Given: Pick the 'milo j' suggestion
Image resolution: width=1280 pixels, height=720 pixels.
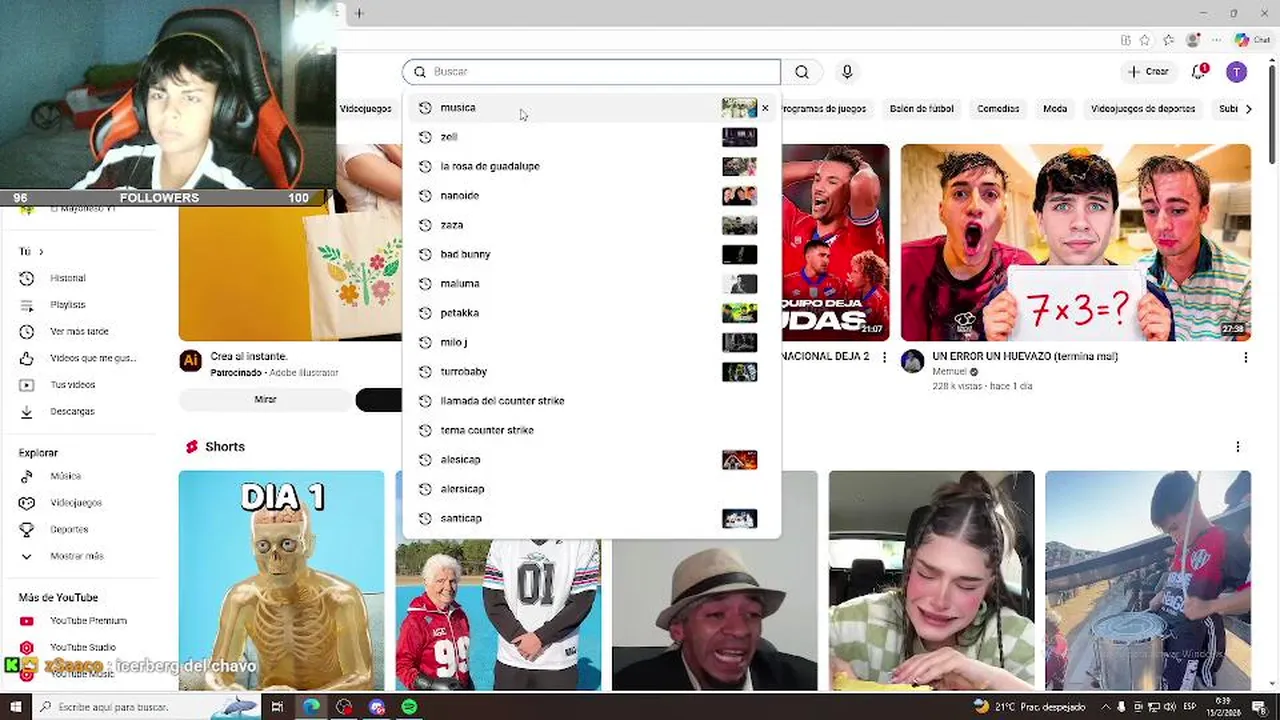Looking at the screenshot, I should point(592,342).
